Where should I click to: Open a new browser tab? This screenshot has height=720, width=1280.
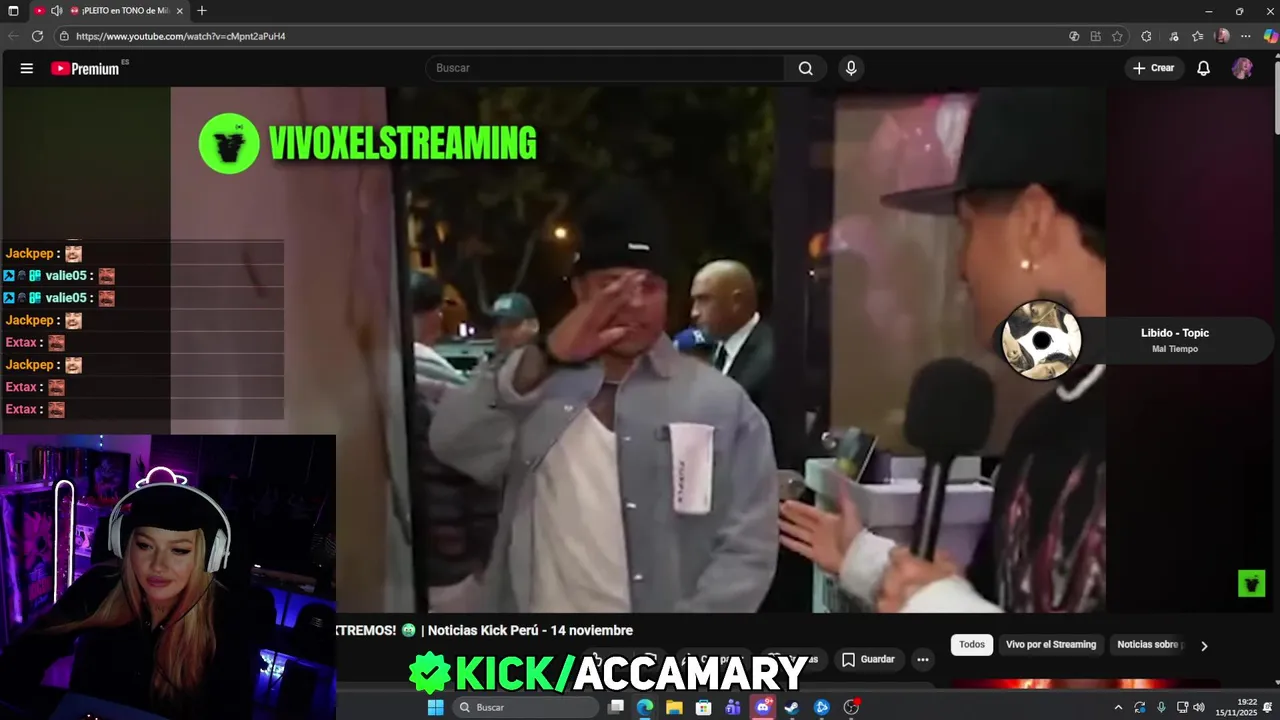tap(202, 11)
